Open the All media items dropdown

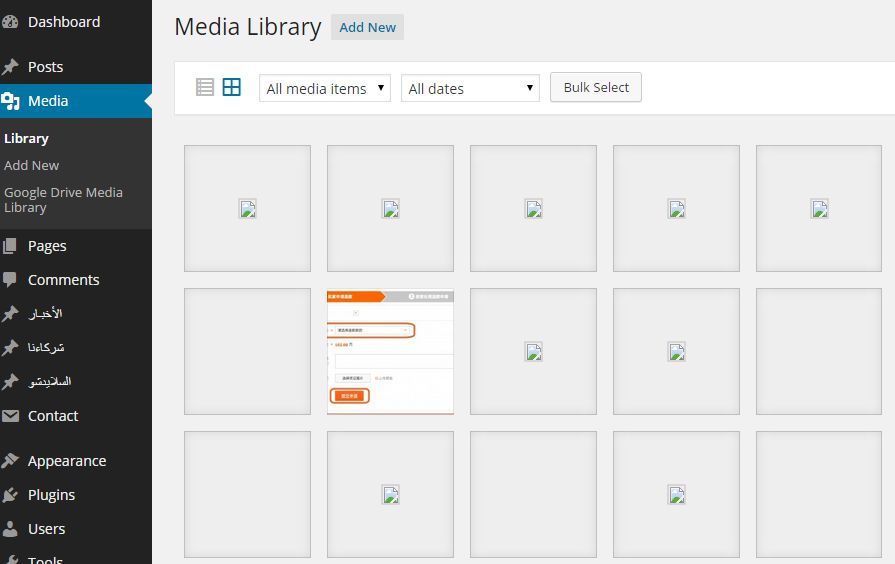[325, 88]
